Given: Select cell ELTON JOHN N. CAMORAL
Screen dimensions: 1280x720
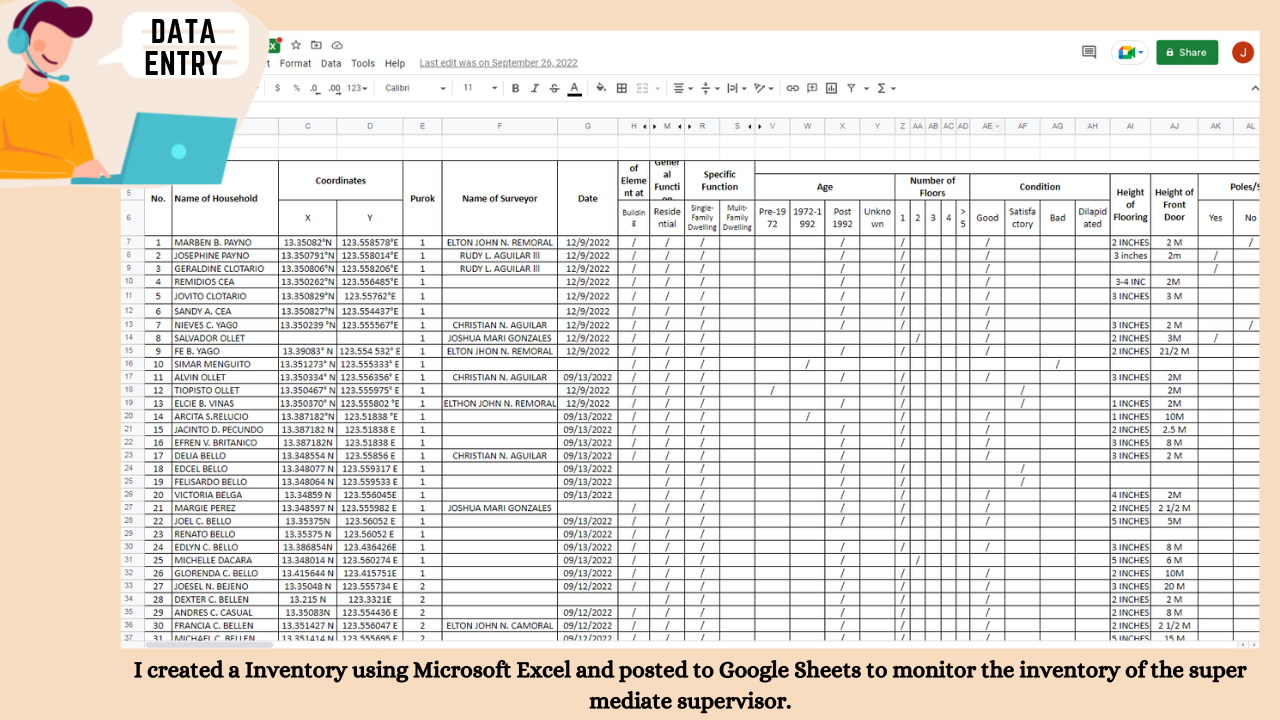Looking at the screenshot, I should pos(499,625).
